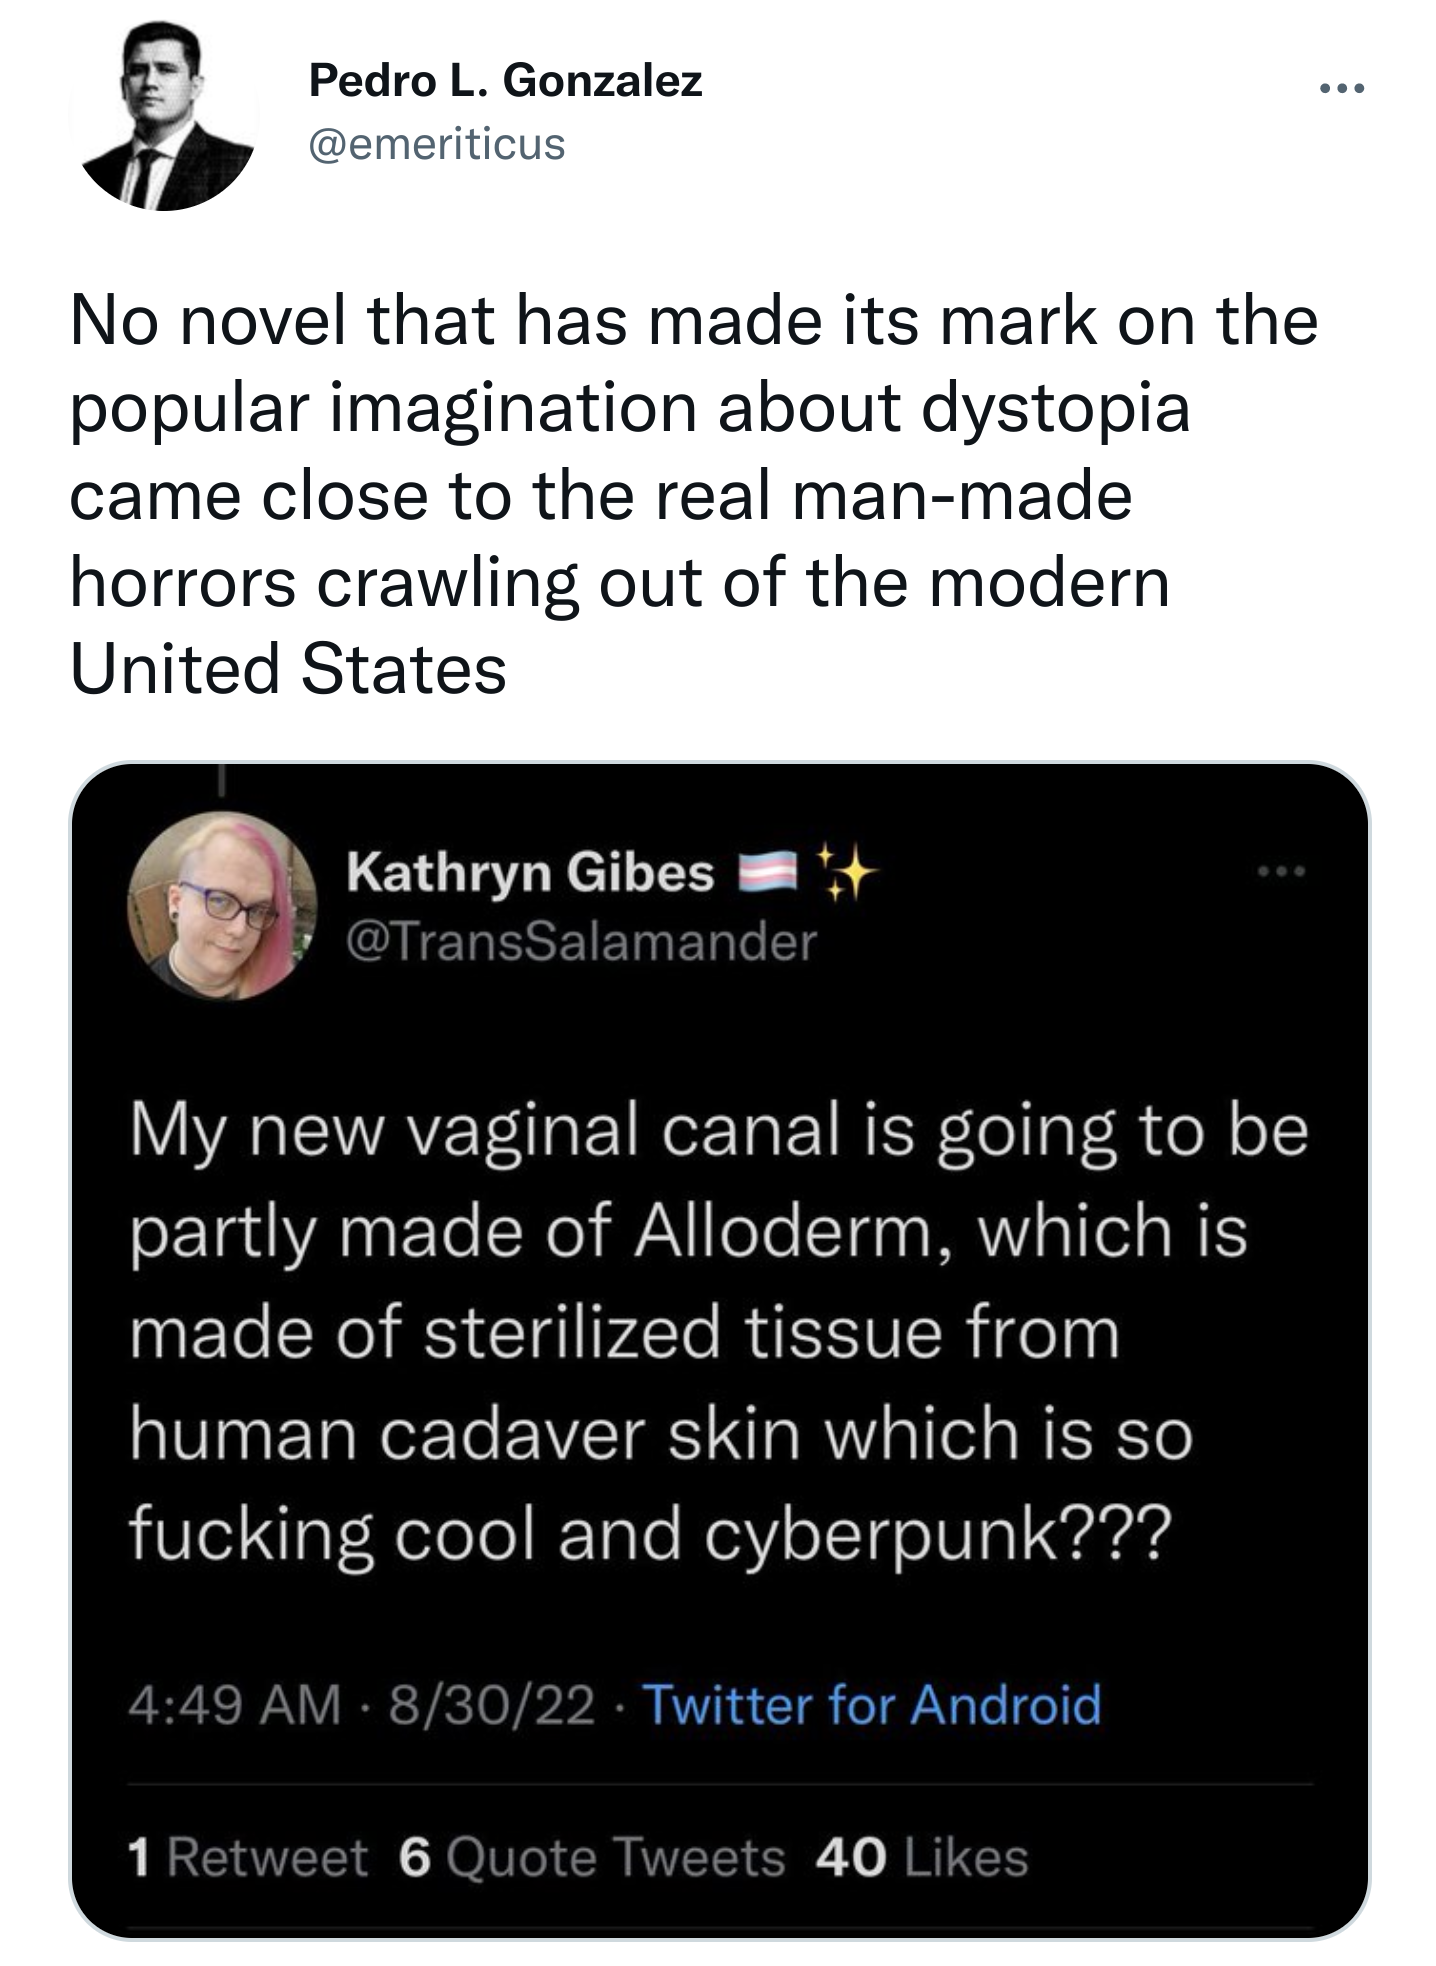Click the thread line above Kathryn's avatar
This screenshot has height=1966, width=1436.
point(222,782)
